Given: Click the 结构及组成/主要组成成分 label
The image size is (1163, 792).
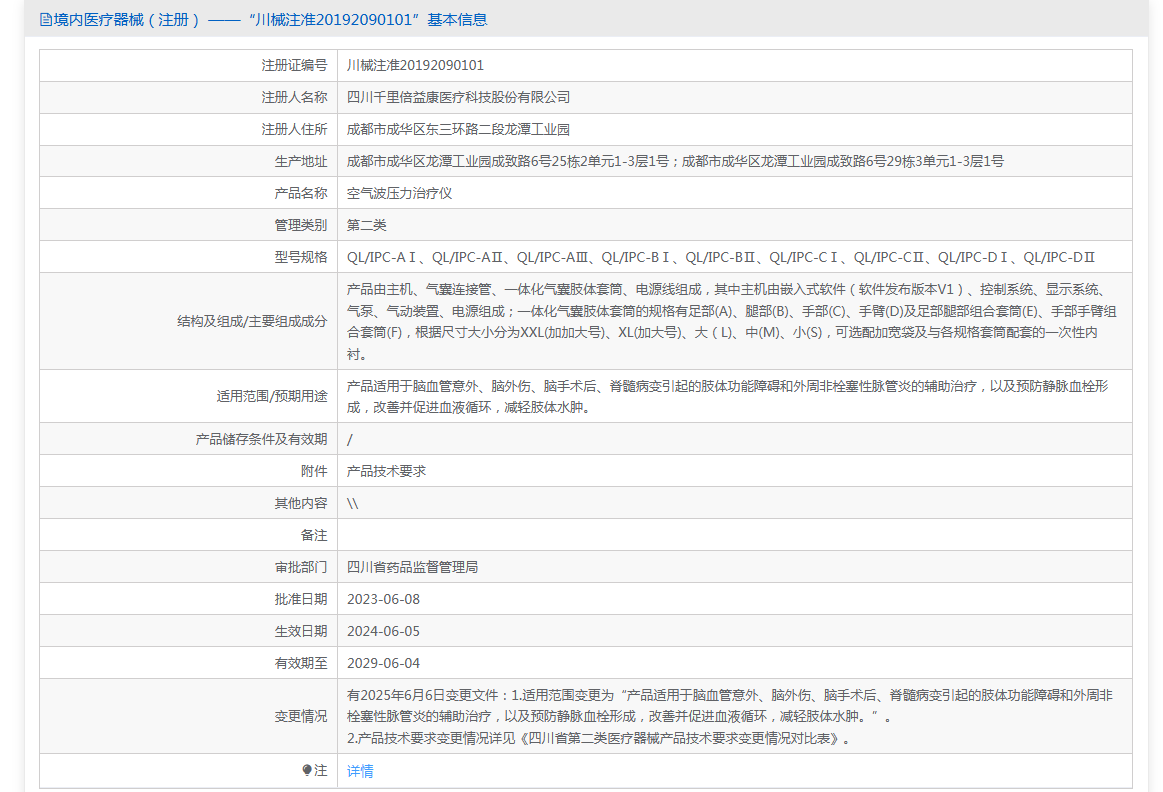Looking at the screenshot, I should (252, 321).
